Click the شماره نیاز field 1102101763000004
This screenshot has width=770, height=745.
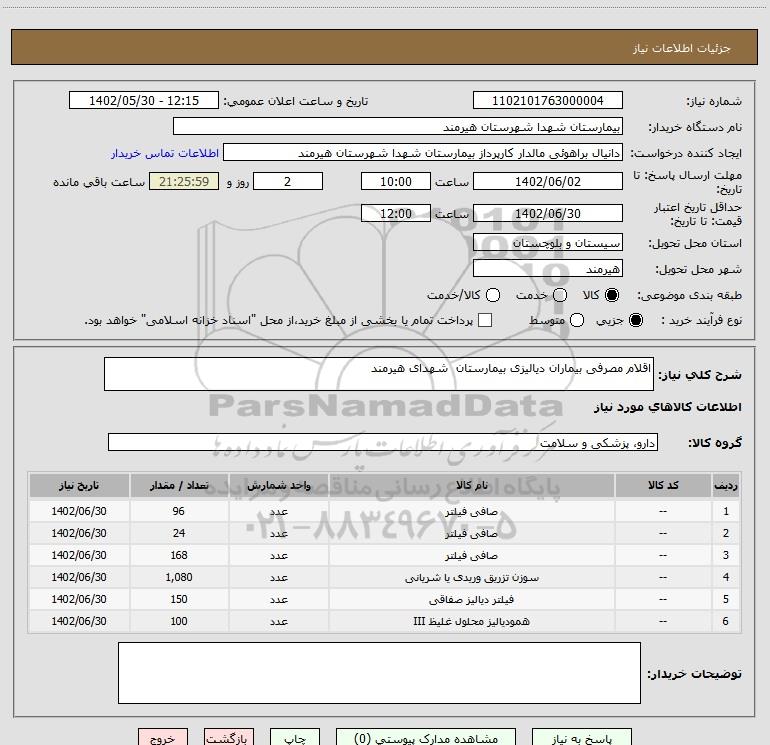click(548, 101)
